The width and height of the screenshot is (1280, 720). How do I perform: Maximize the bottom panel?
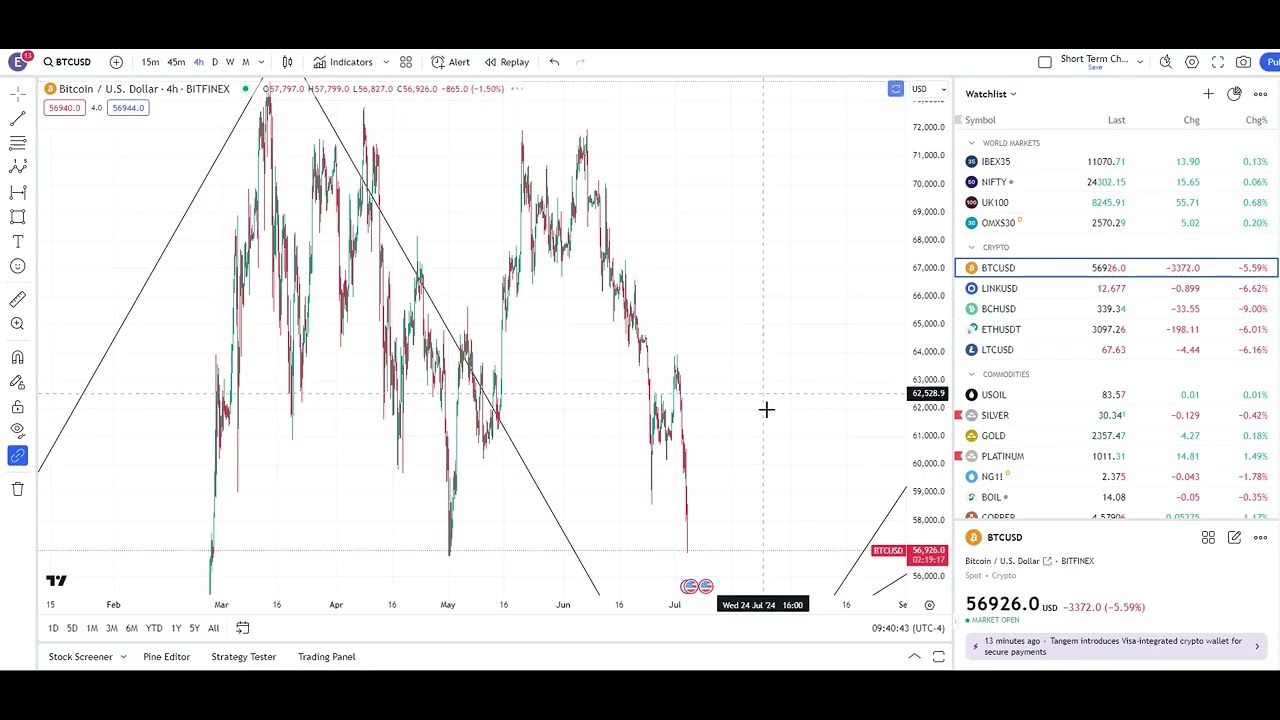click(x=939, y=657)
